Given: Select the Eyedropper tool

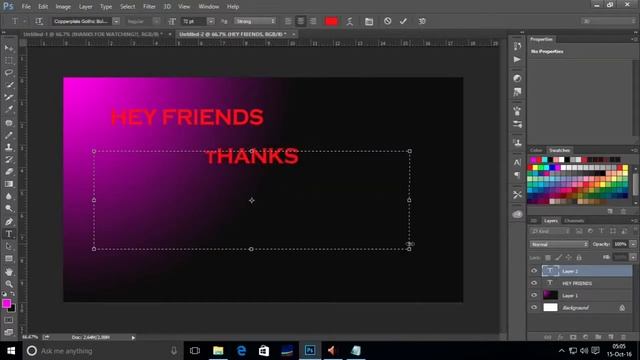Looking at the screenshot, I should (x=9, y=109).
